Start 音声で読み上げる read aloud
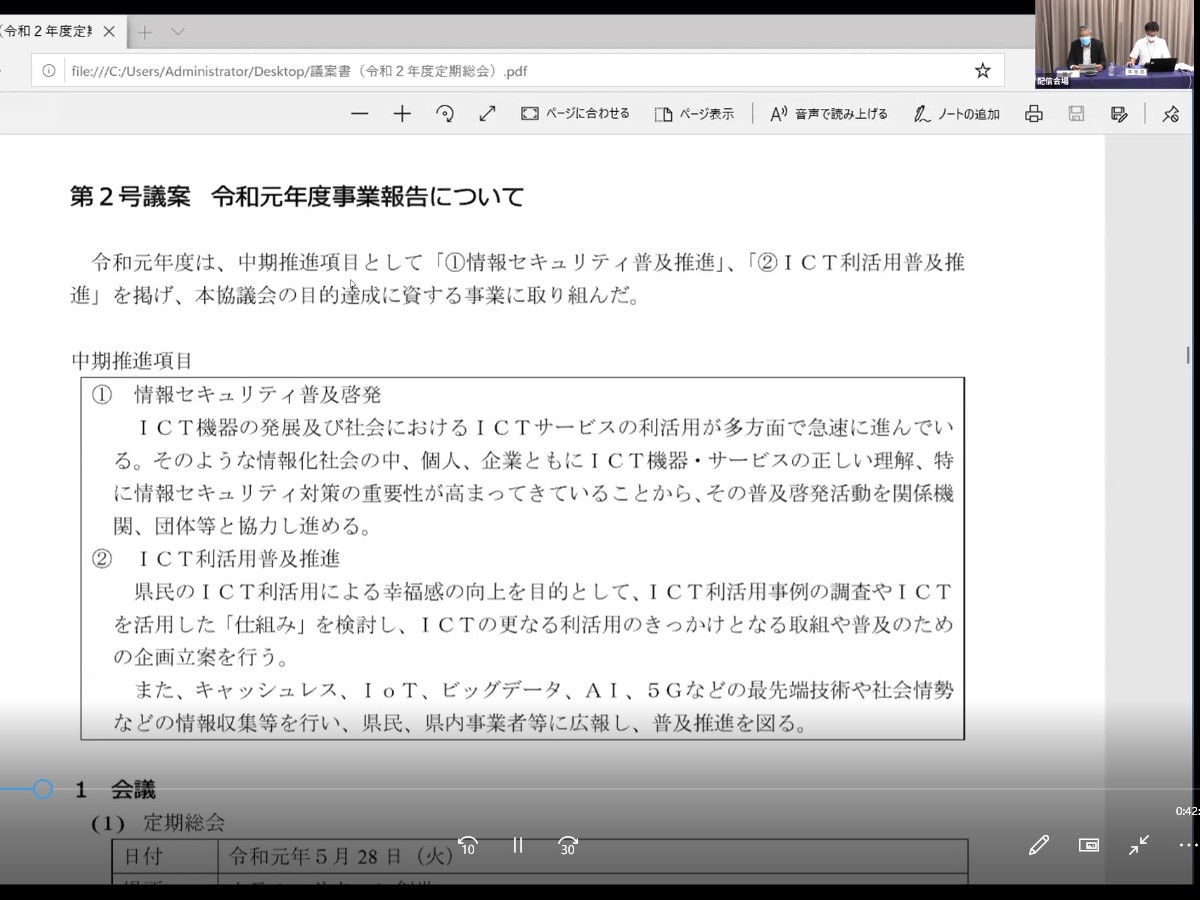This screenshot has height=900, width=1200. coord(828,114)
